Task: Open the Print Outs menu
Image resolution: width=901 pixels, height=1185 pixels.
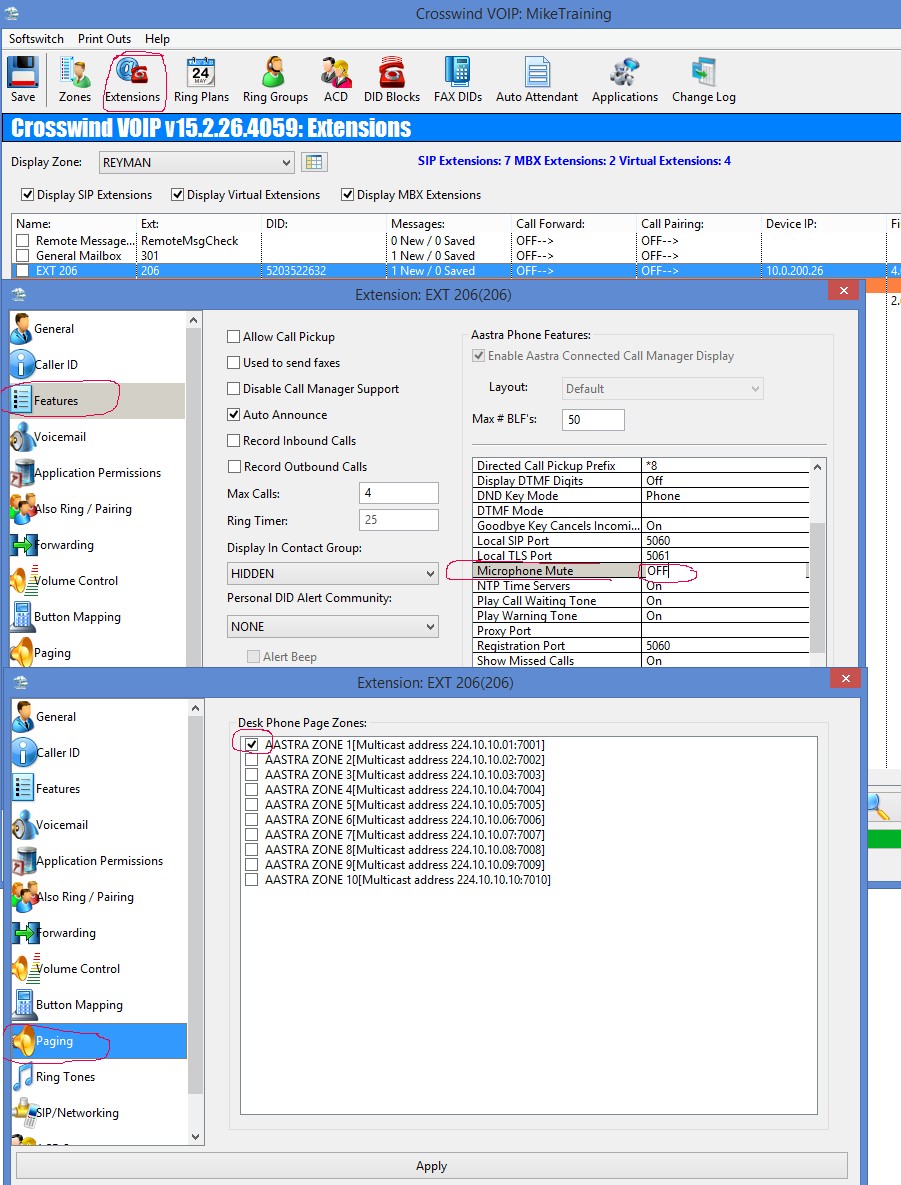Action: 104,39
